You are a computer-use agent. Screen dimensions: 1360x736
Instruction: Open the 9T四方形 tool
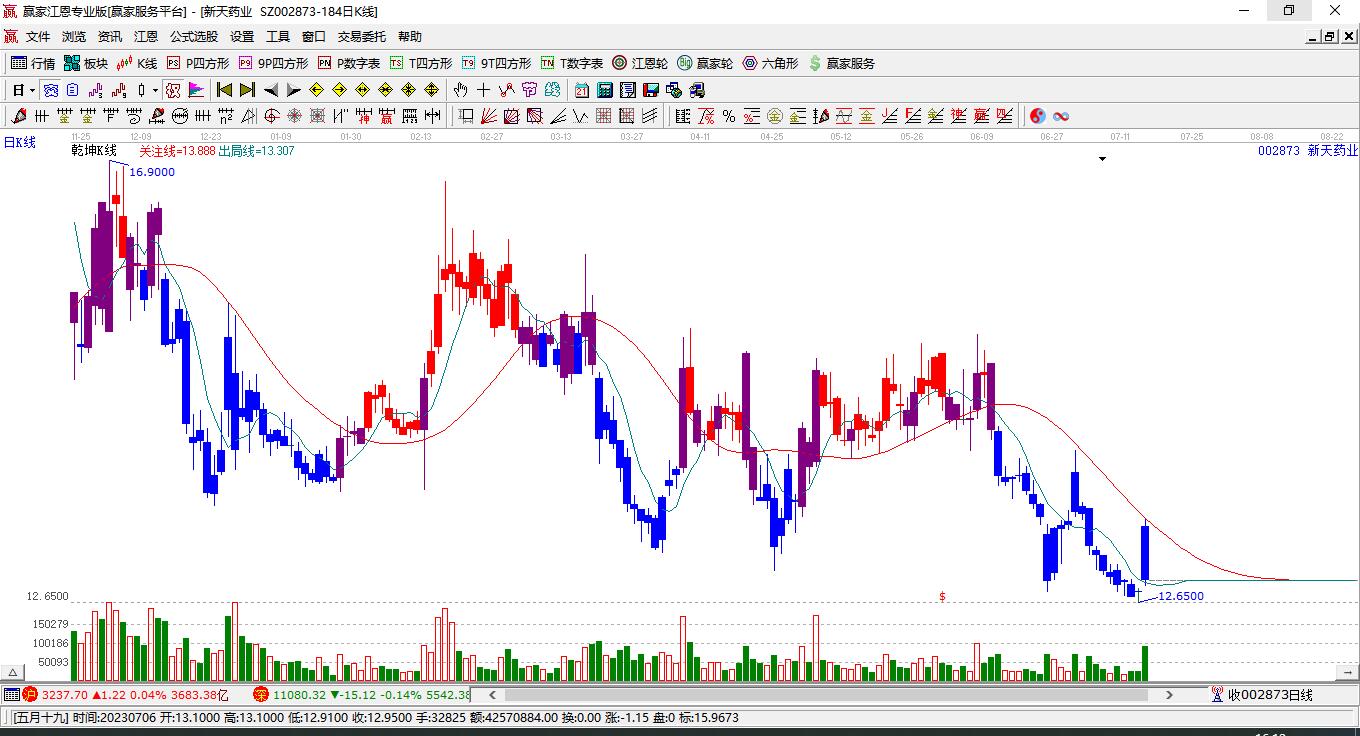pyautogui.click(x=496, y=63)
